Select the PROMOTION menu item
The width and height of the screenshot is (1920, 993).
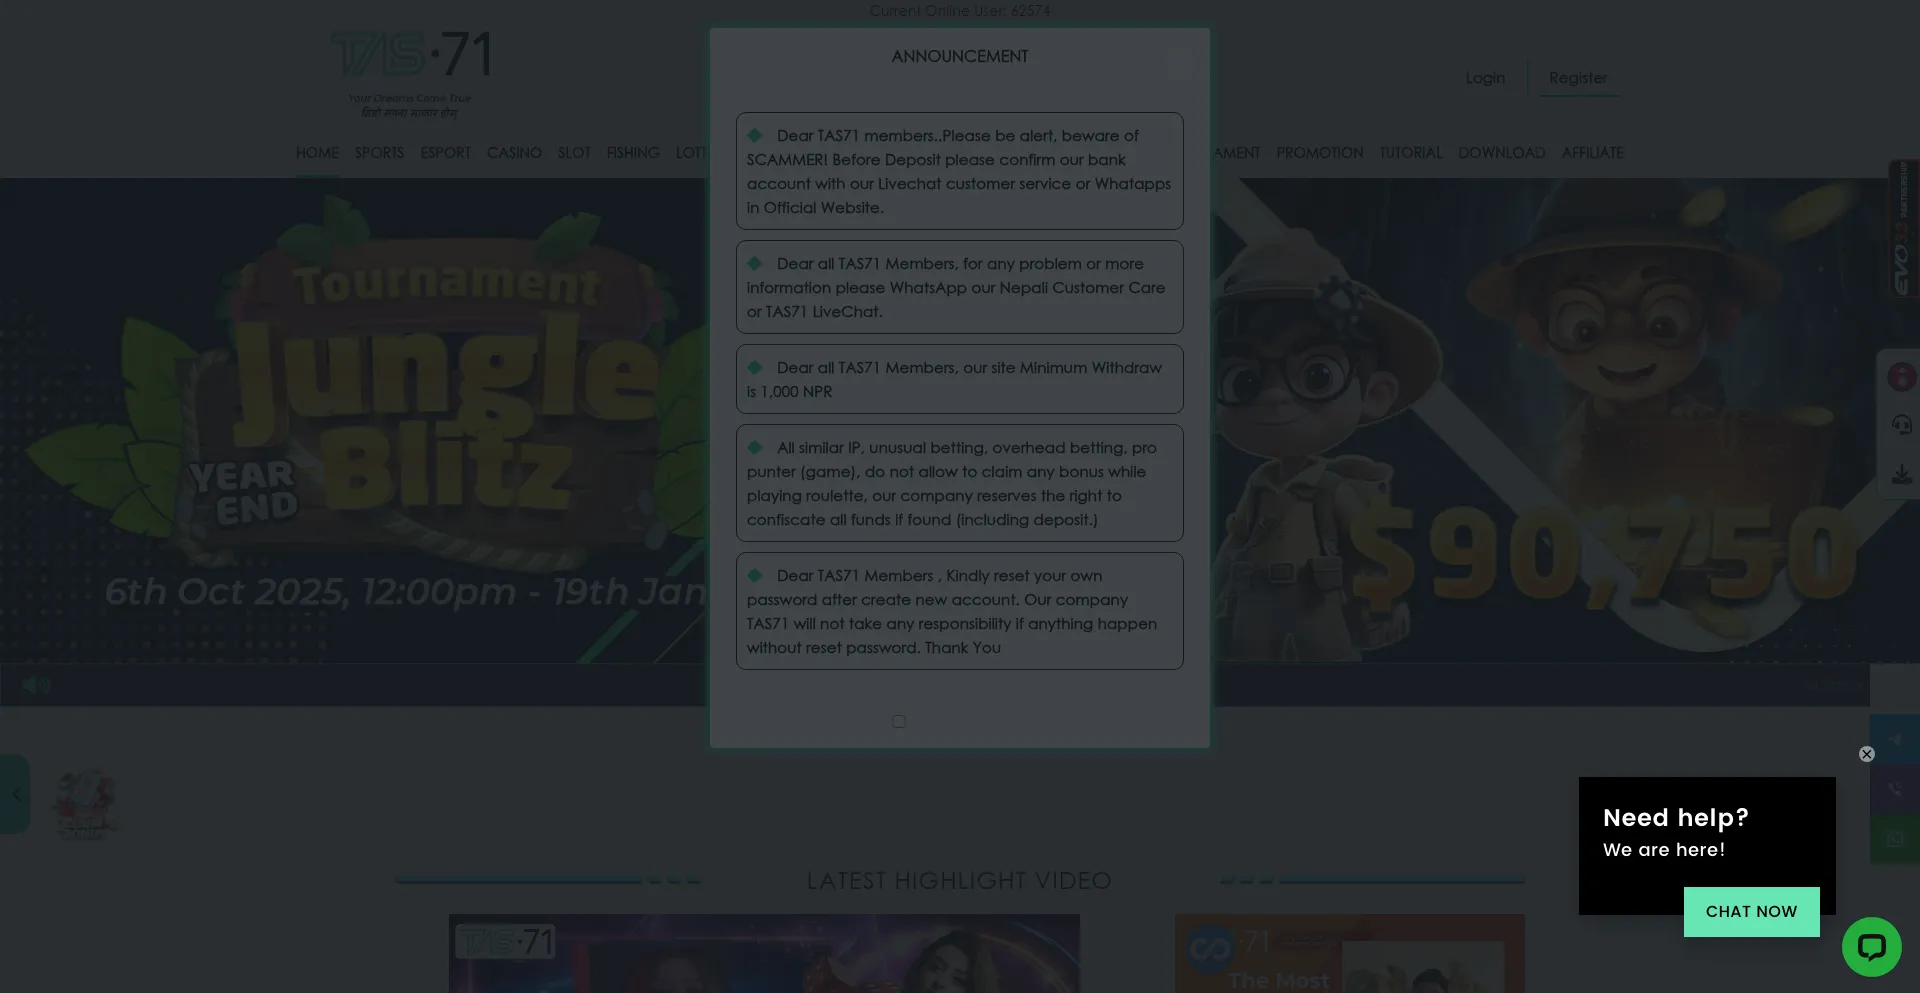point(1319,153)
